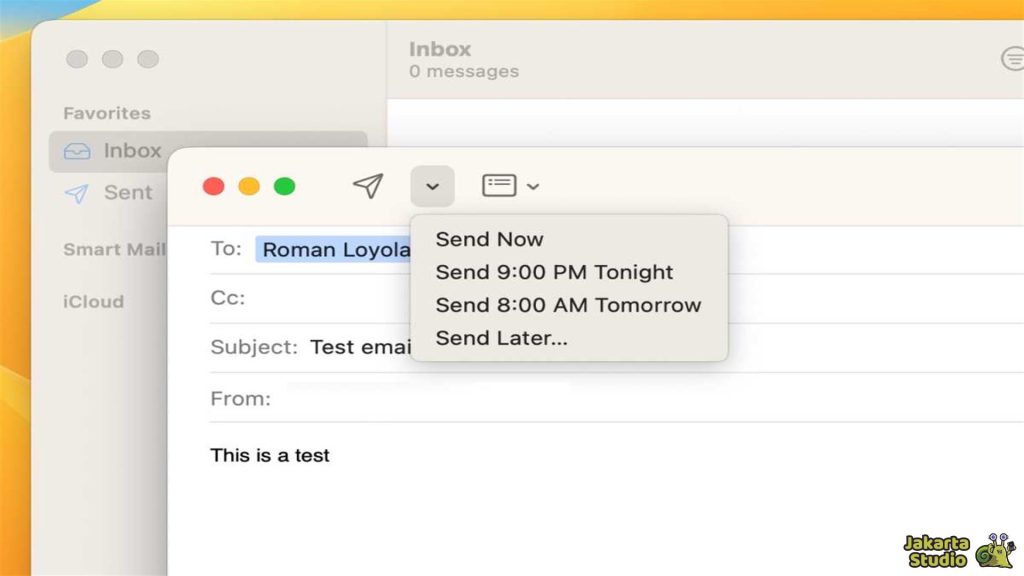Send the email via the paper plane icon
Screen dimensions: 1024x576
(x=367, y=185)
